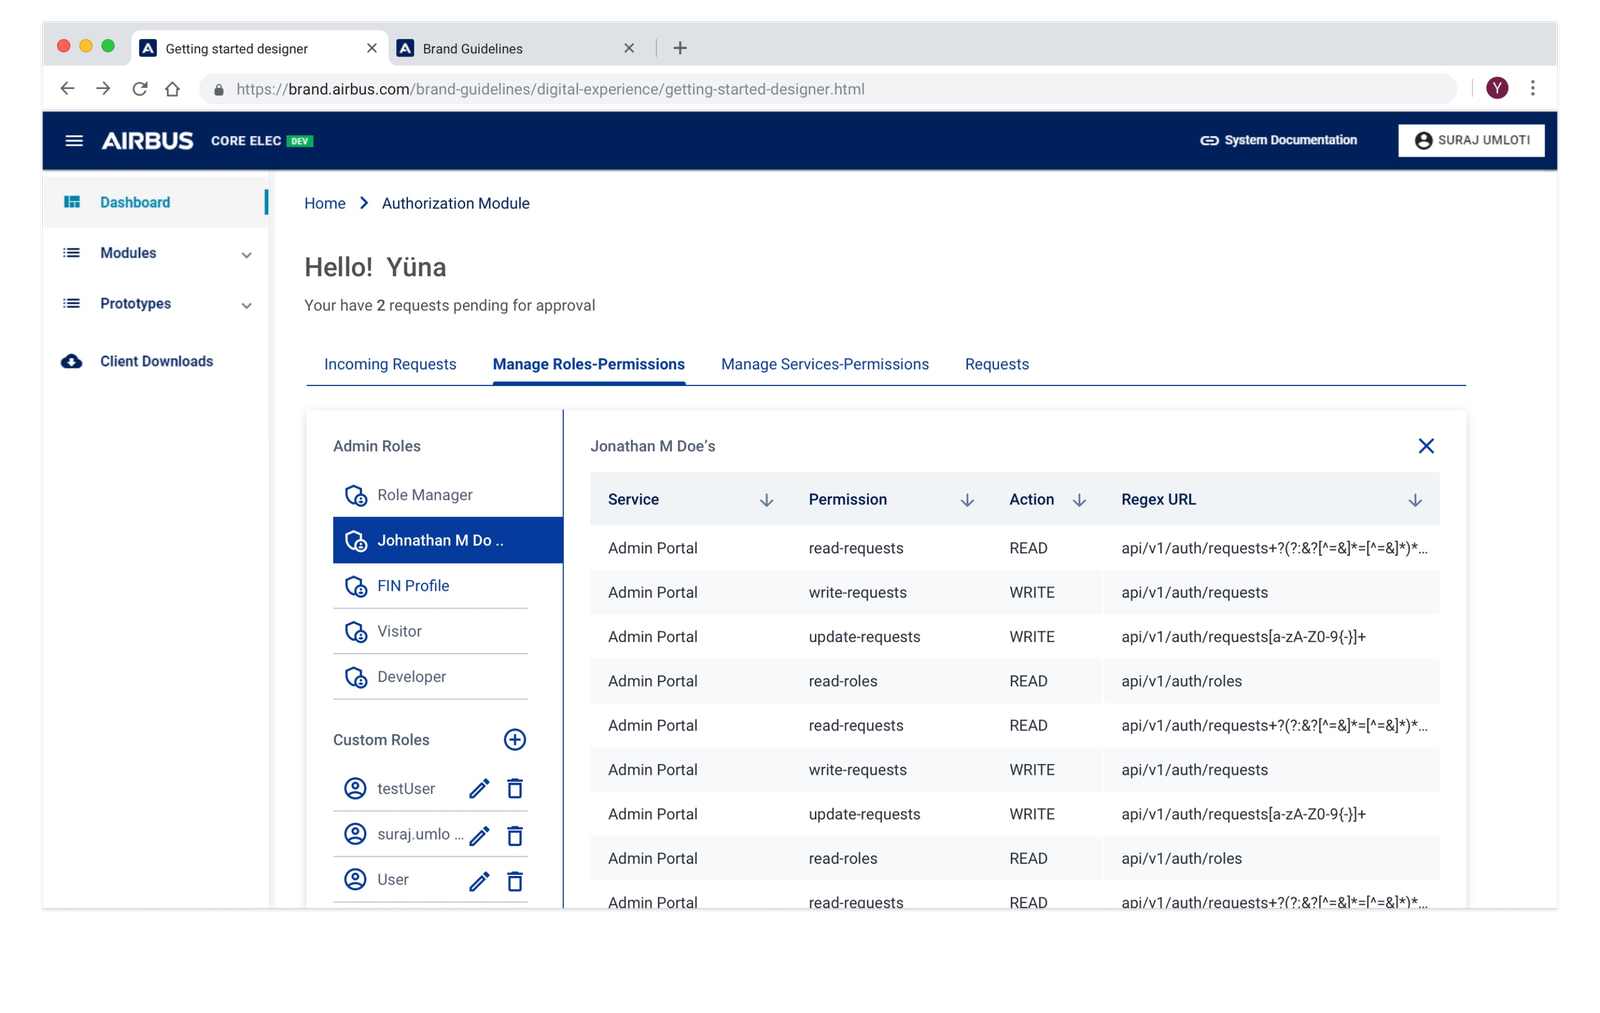Screen dimensions: 1600x1013
Task: Open the Manage Services-Permissions tab
Action: [x=825, y=364]
